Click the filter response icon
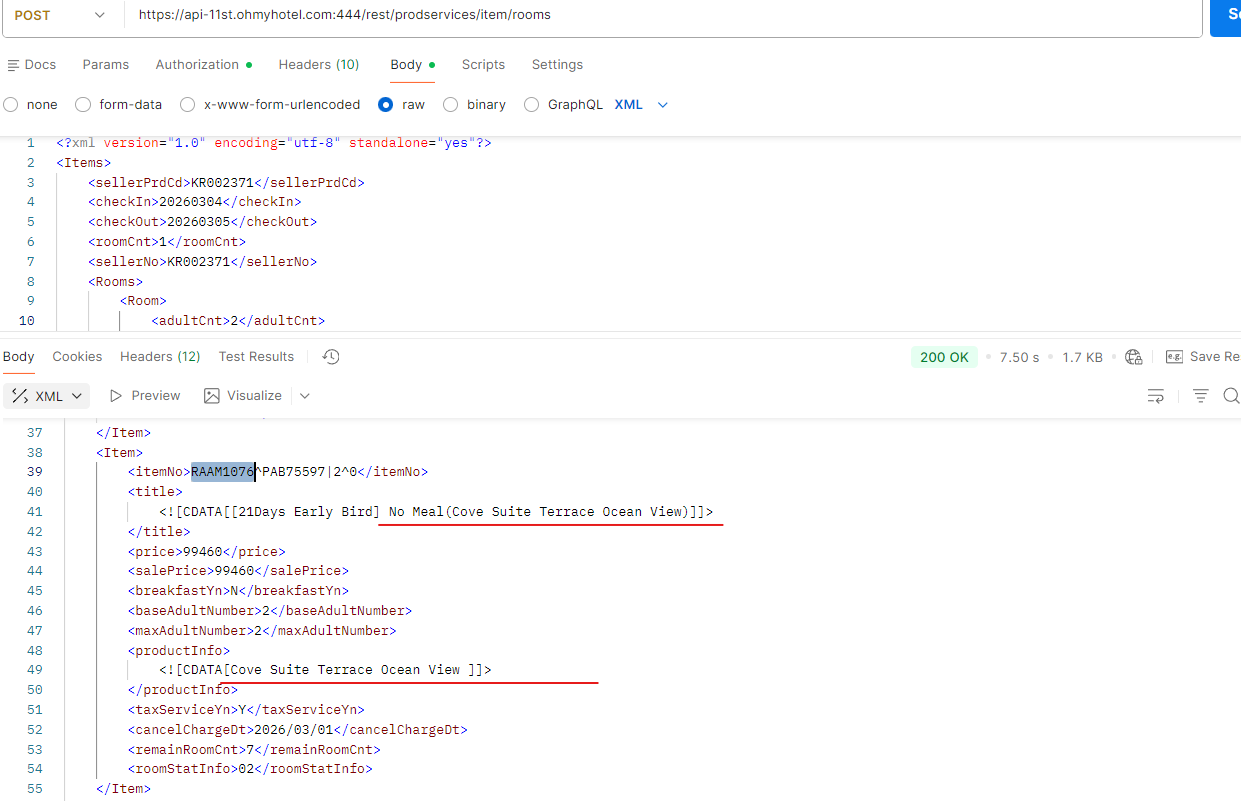Screen dimensions: 1241x801 click(1201, 396)
